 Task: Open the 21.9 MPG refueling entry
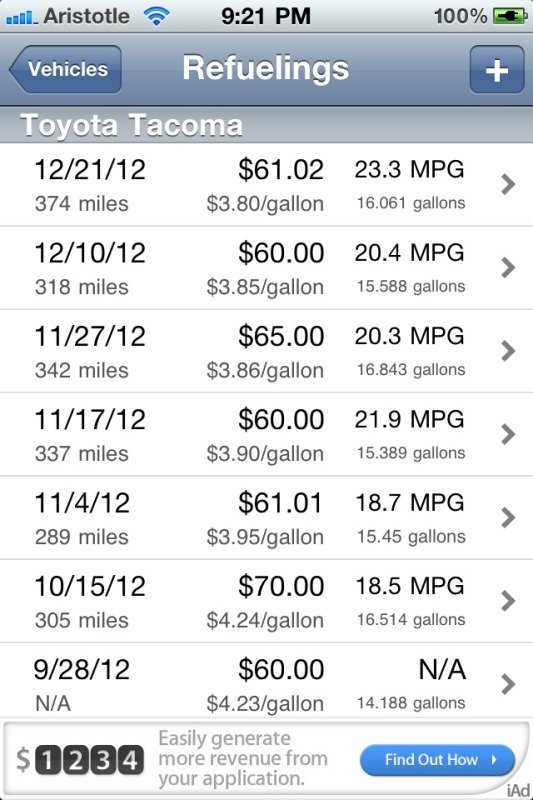click(x=266, y=434)
